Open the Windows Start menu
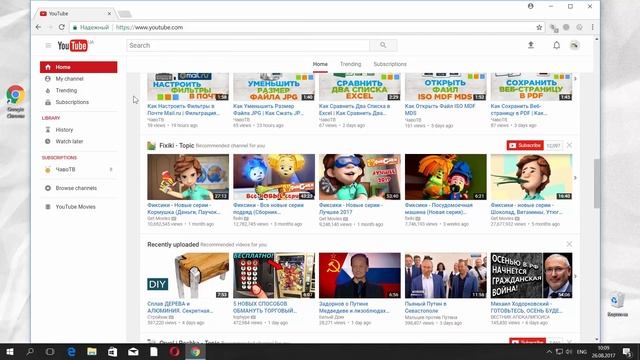 [x=10, y=351]
